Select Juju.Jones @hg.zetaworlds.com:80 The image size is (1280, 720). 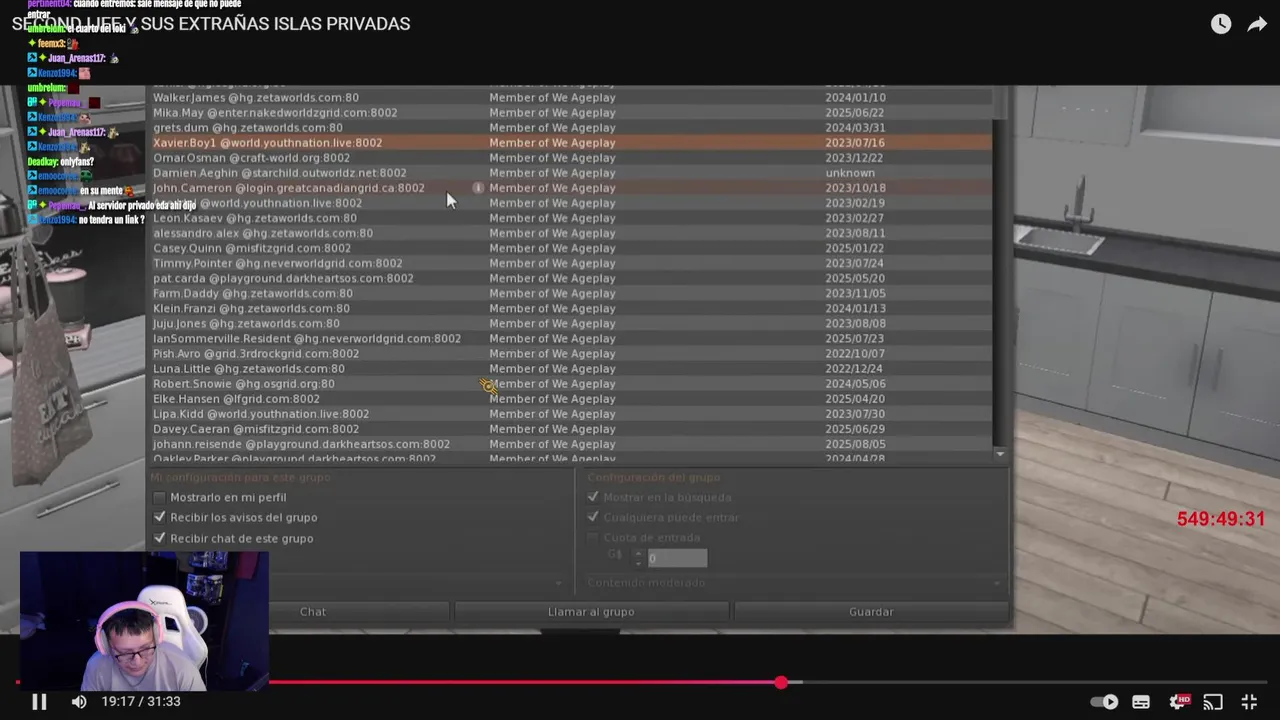(x=571, y=323)
